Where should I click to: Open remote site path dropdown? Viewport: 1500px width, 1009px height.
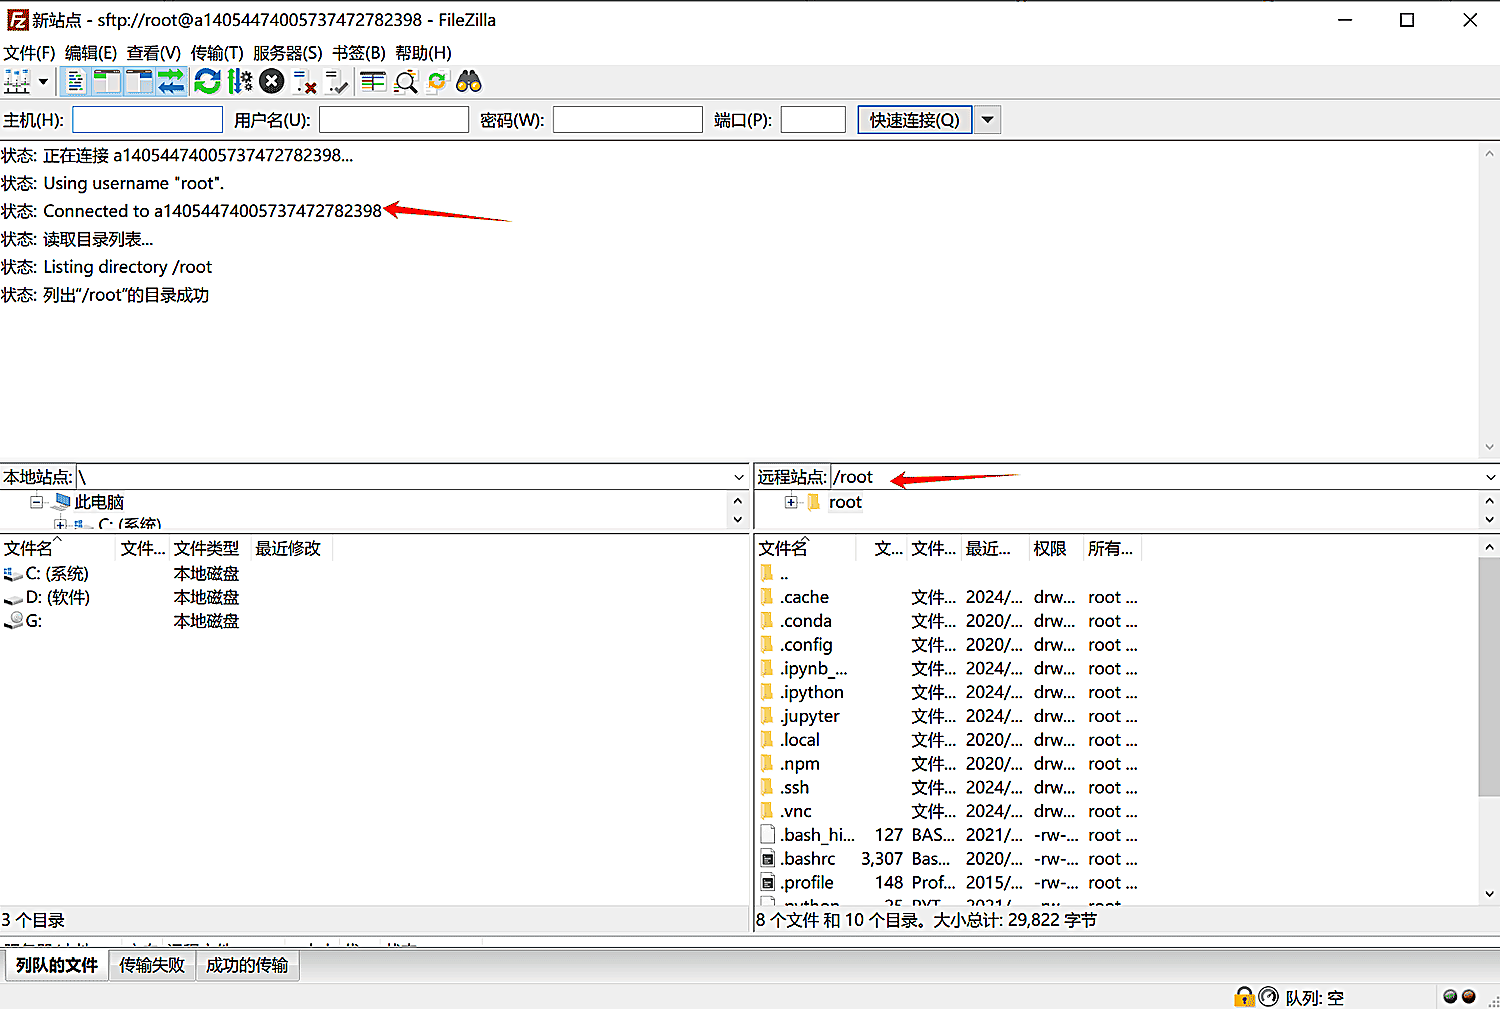pyautogui.click(x=1490, y=477)
